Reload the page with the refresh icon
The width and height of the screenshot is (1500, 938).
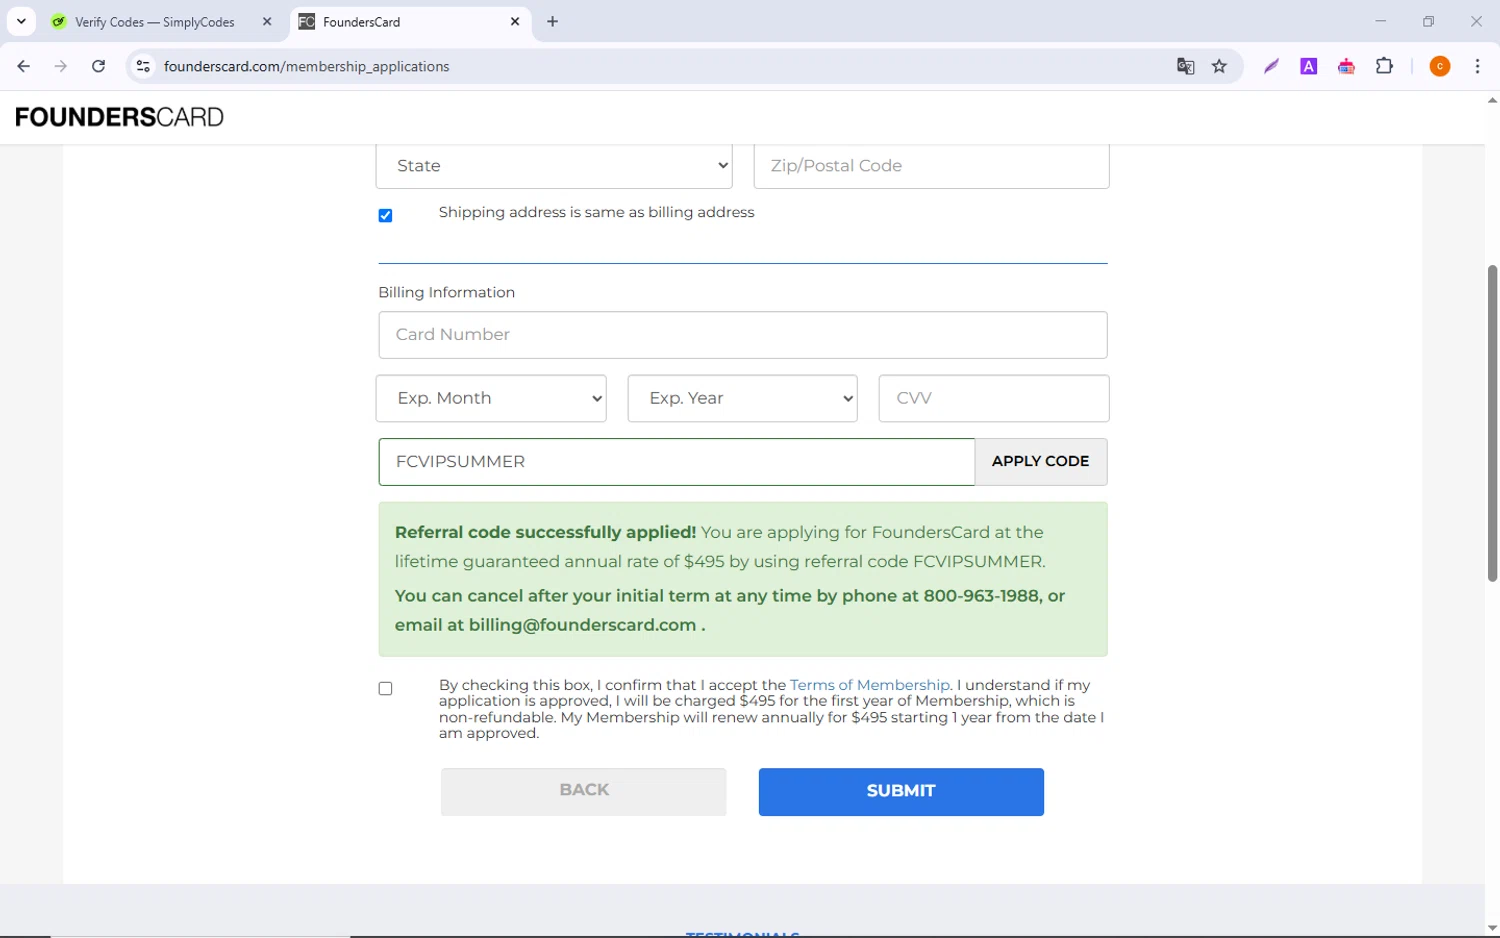98,66
